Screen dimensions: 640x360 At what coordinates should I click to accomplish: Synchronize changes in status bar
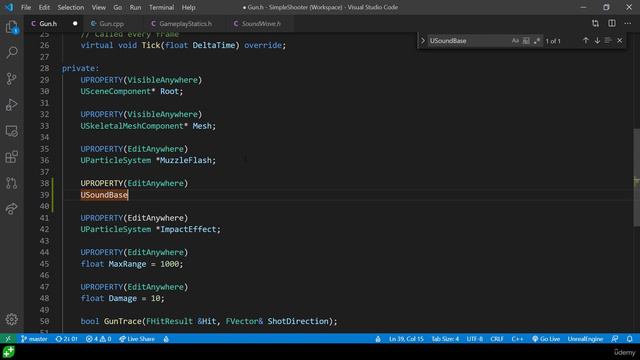[x=67, y=339]
